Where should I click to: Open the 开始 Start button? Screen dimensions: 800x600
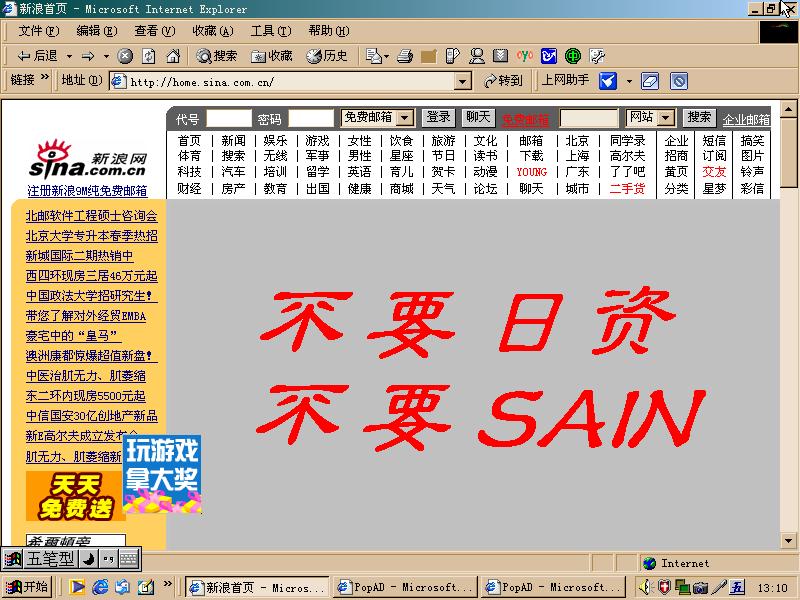pos(28,587)
